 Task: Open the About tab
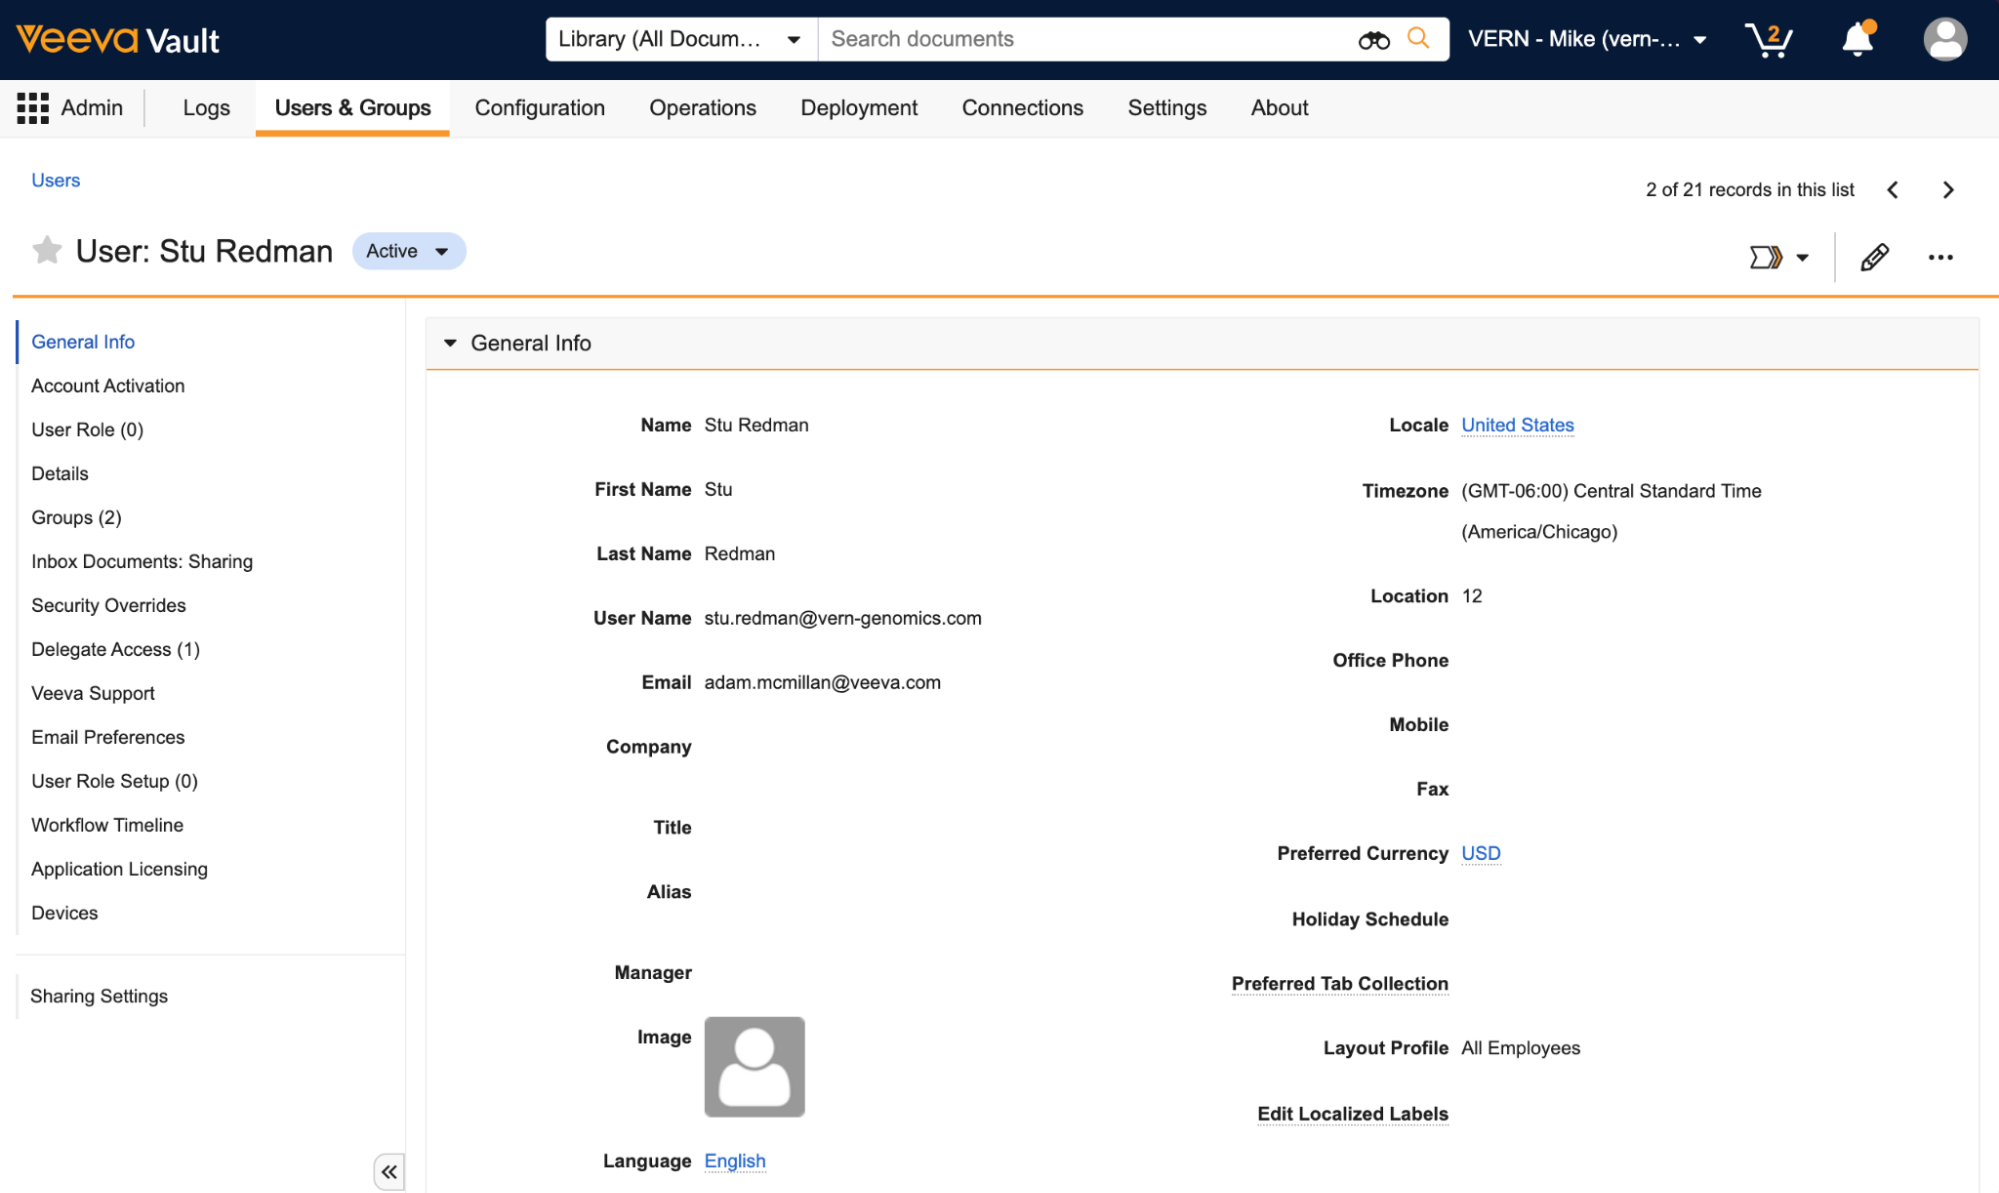point(1279,108)
